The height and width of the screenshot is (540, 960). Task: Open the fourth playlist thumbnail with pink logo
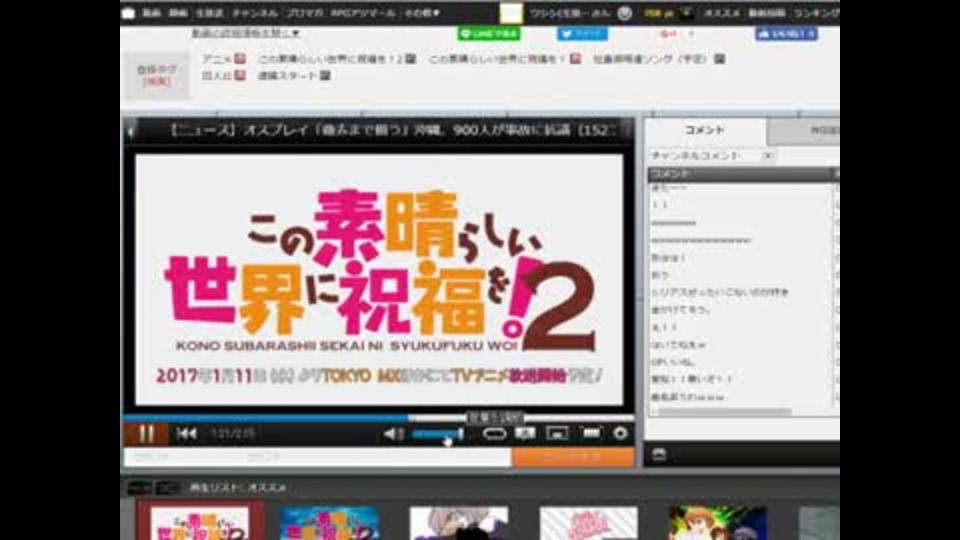click(x=588, y=522)
